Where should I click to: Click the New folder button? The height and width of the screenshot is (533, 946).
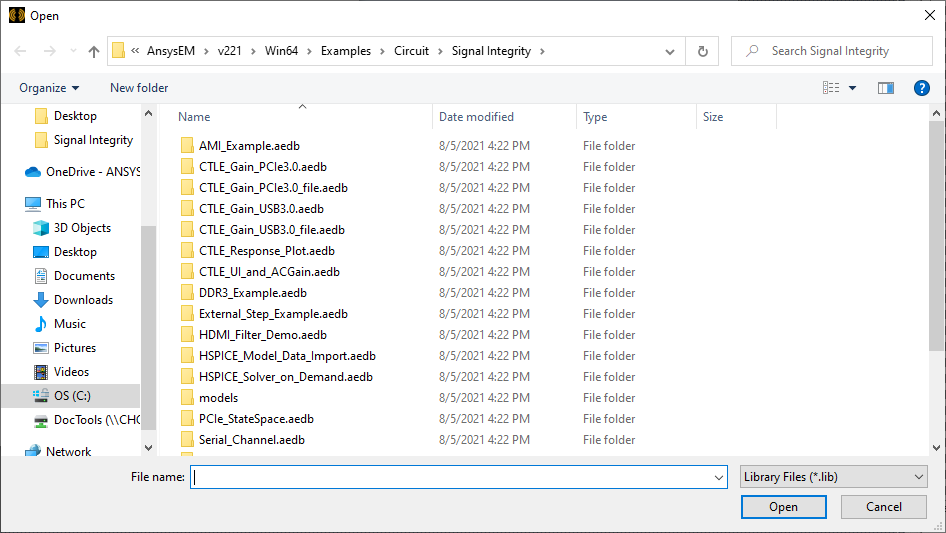click(x=139, y=88)
